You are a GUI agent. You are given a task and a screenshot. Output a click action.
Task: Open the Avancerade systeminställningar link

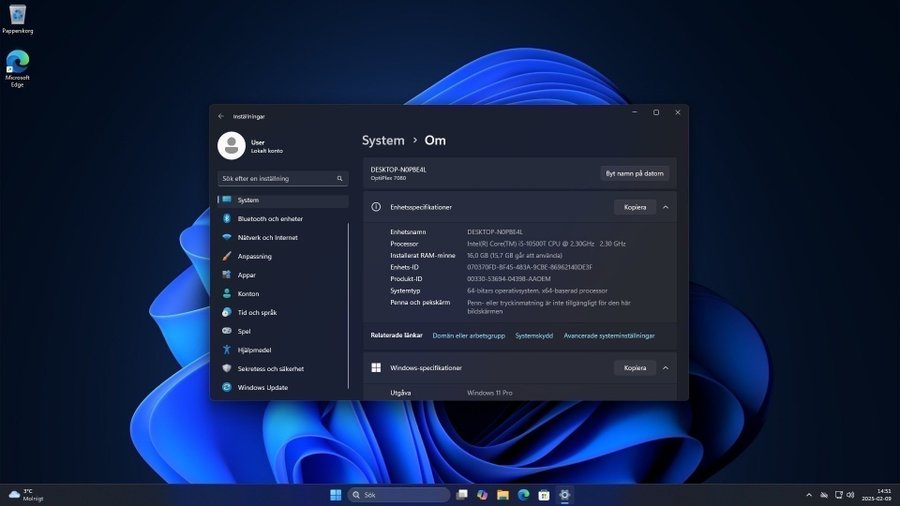(609, 336)
